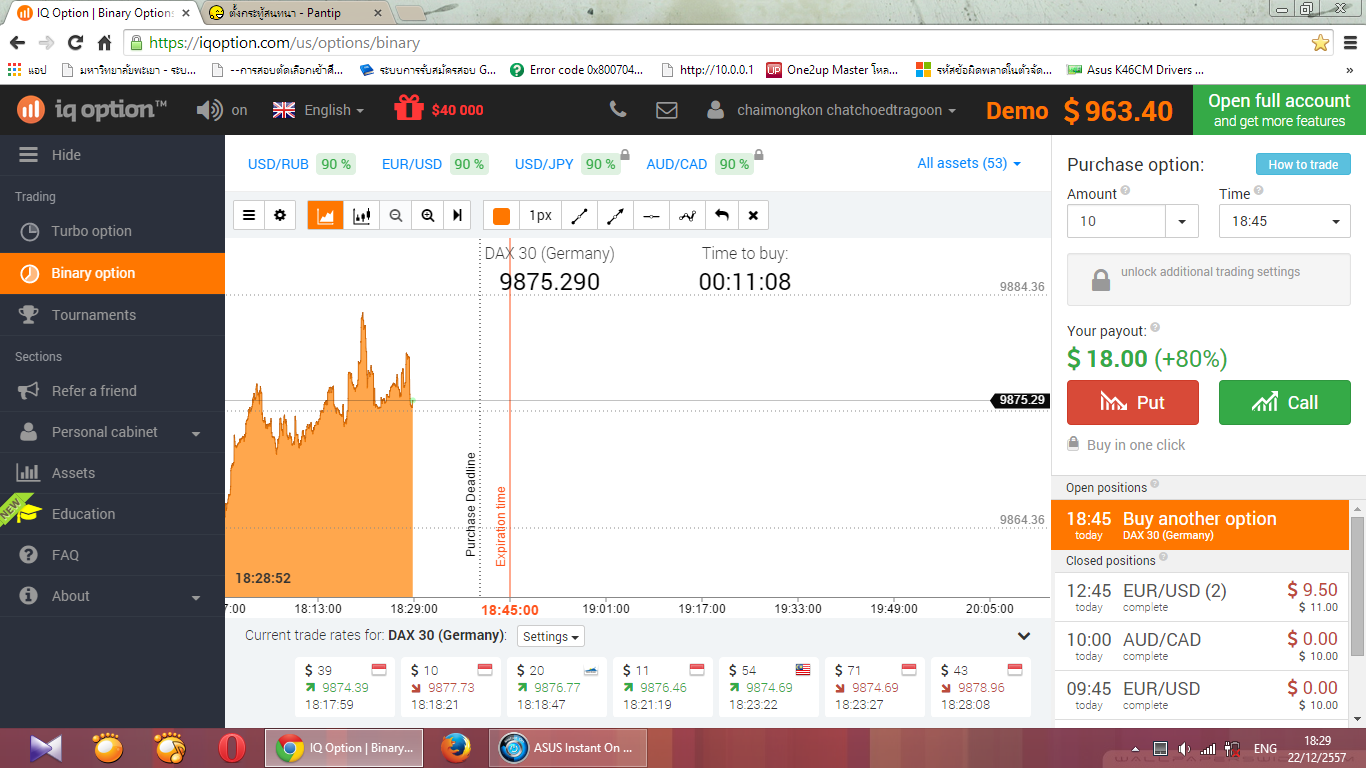This screenshot has height=768, width=1366.
Task: Open the expiry Time 18:45 dropdown
Action: click(1285, 221)
